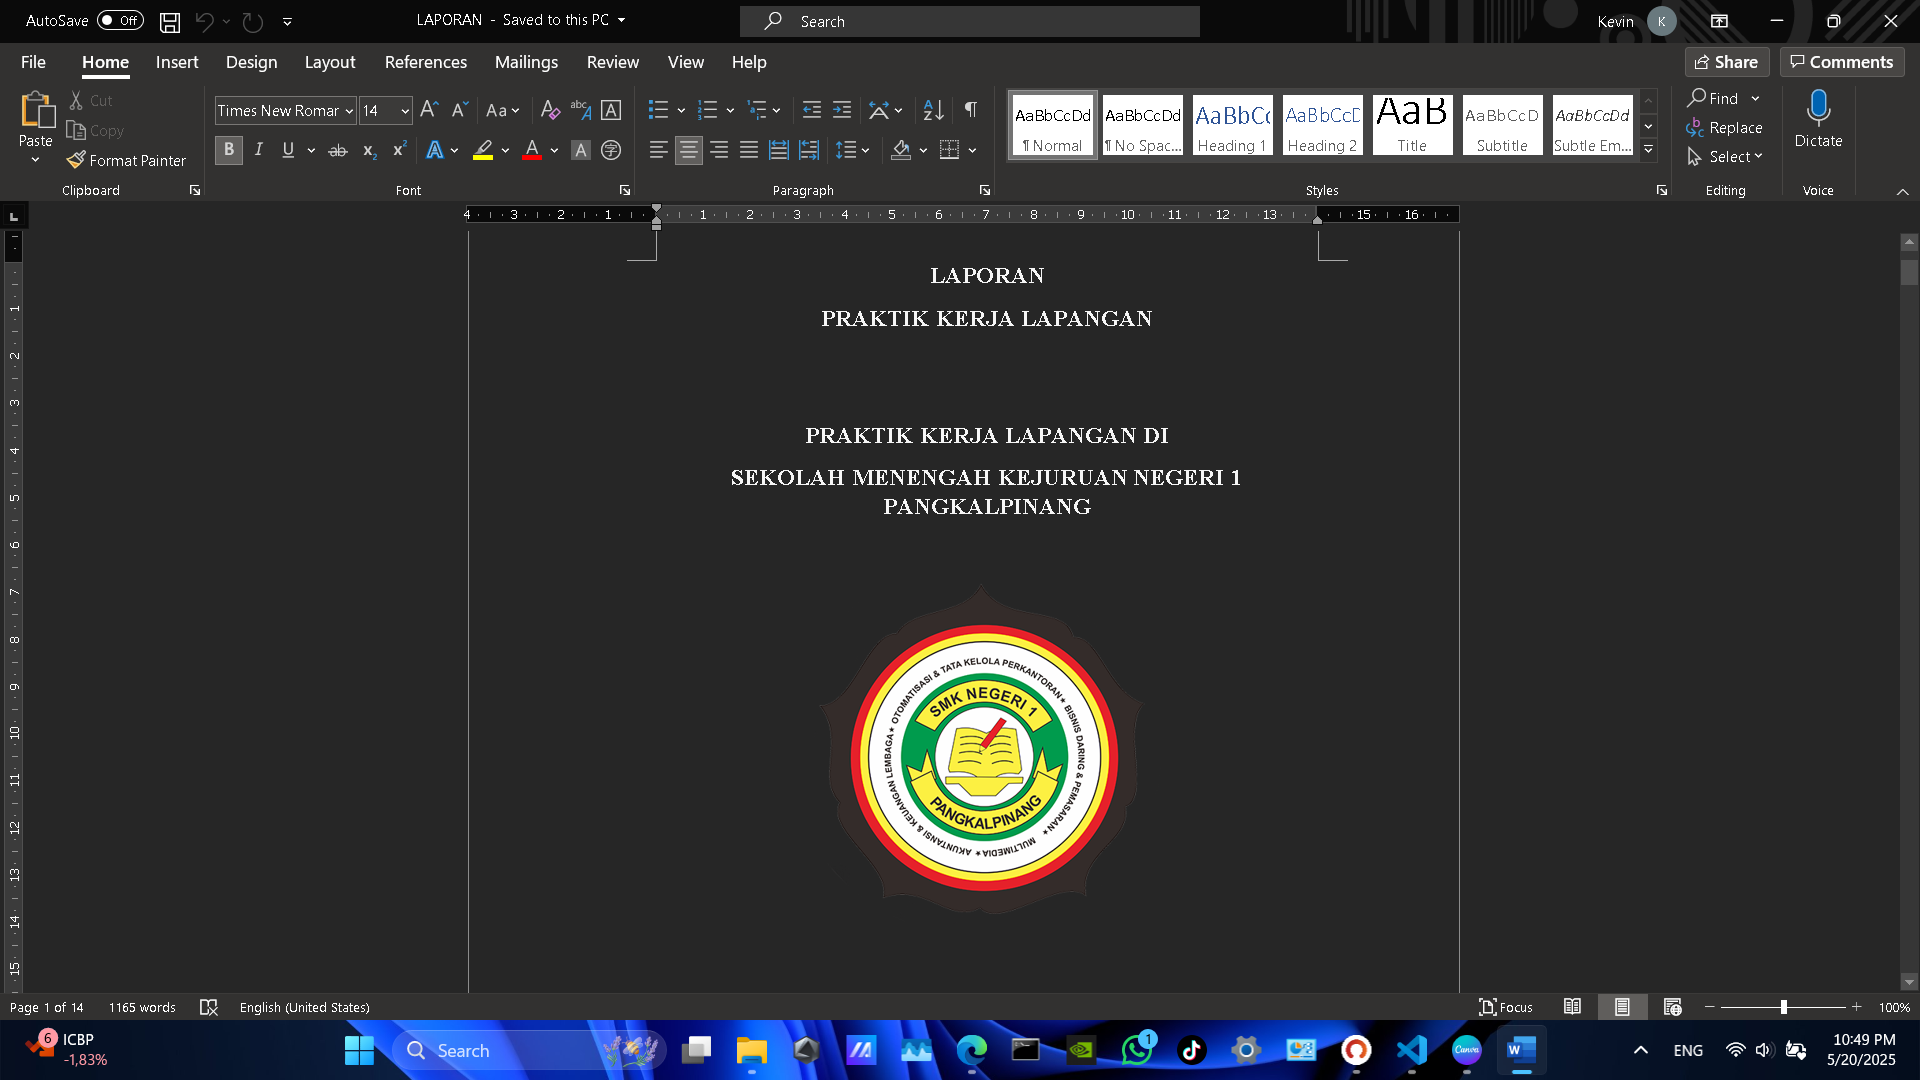Apply the Title style
This screenshot has height=1080, width=1920.
1412,125
